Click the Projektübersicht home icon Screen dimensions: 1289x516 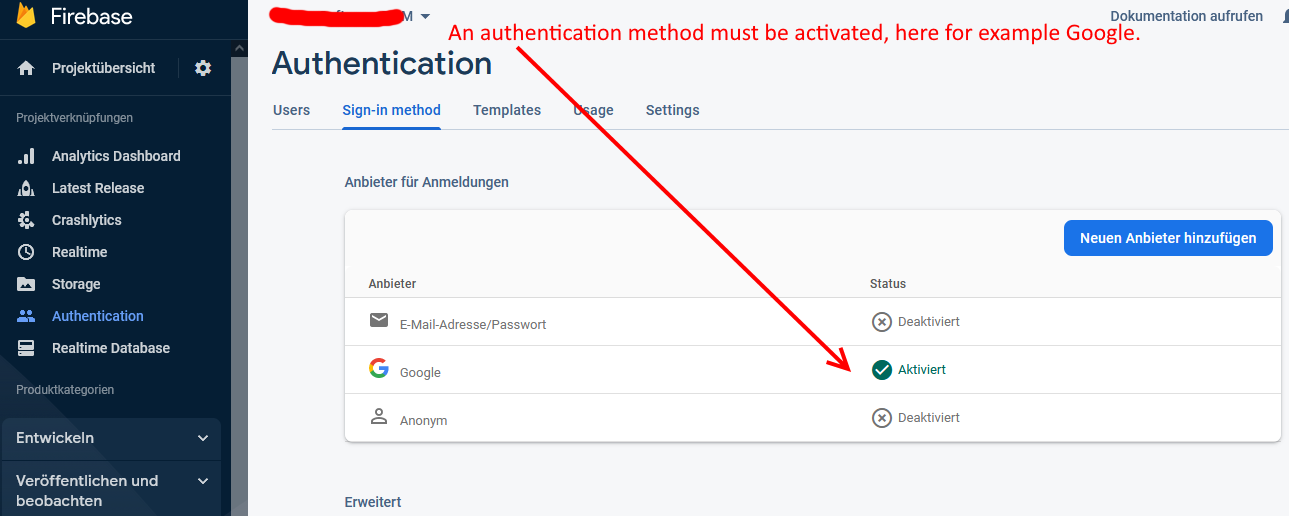click(26, 68)
